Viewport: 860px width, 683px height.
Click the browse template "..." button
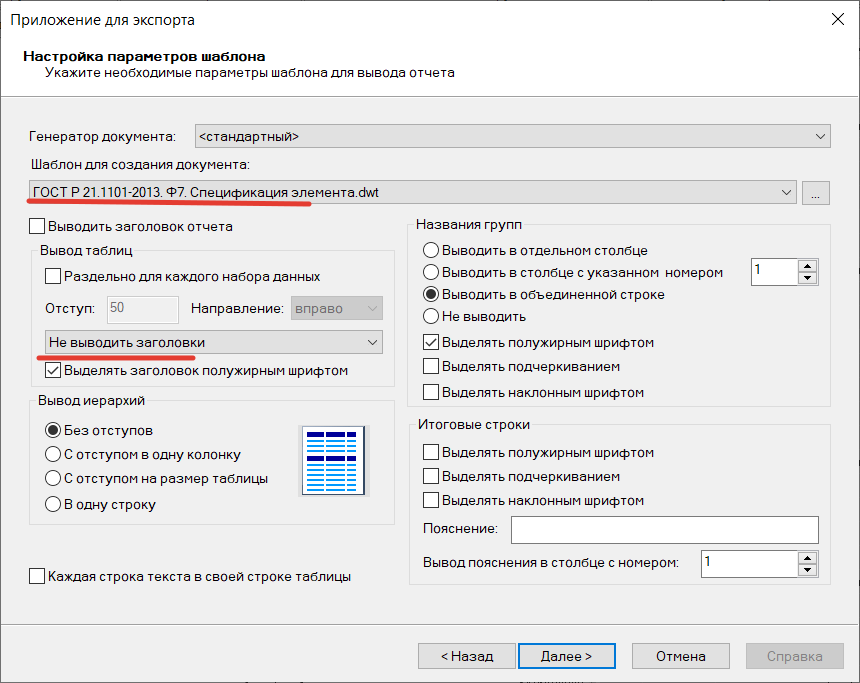click(815, 194)
